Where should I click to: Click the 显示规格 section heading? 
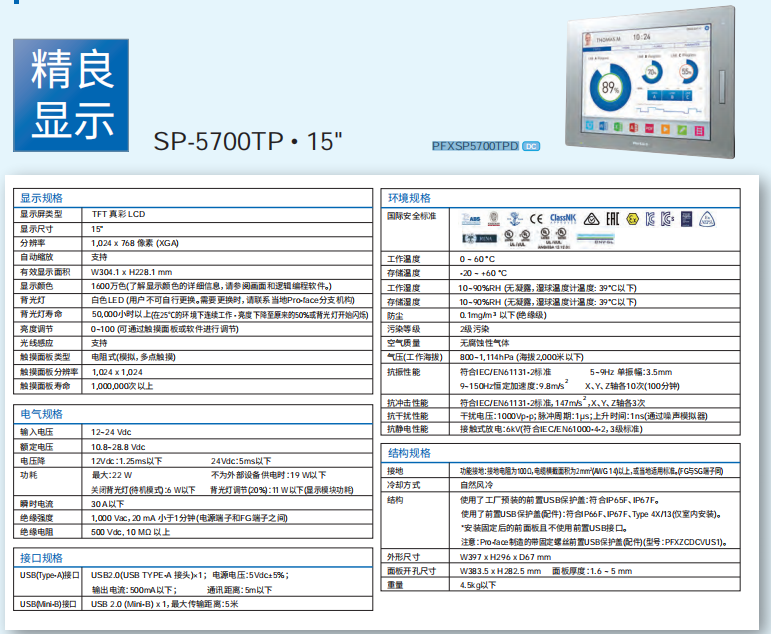point(41,198)
